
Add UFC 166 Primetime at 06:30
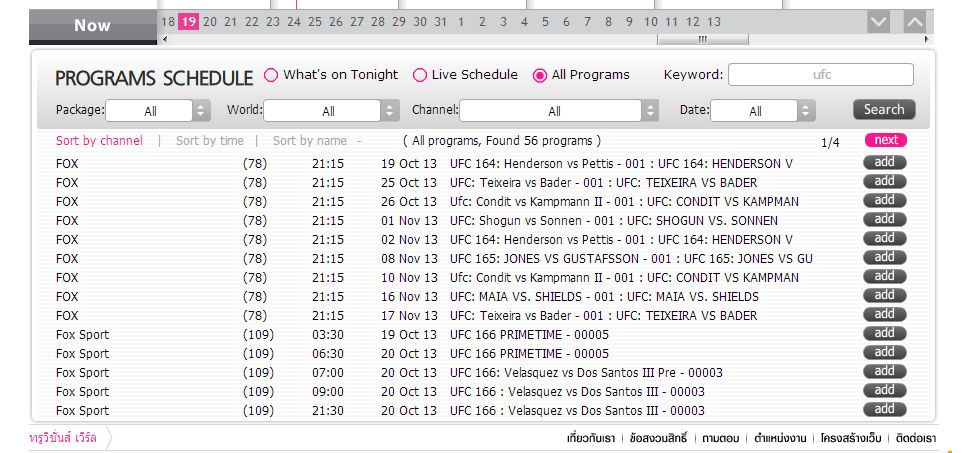pyautogui.click(x=884, y=352)
